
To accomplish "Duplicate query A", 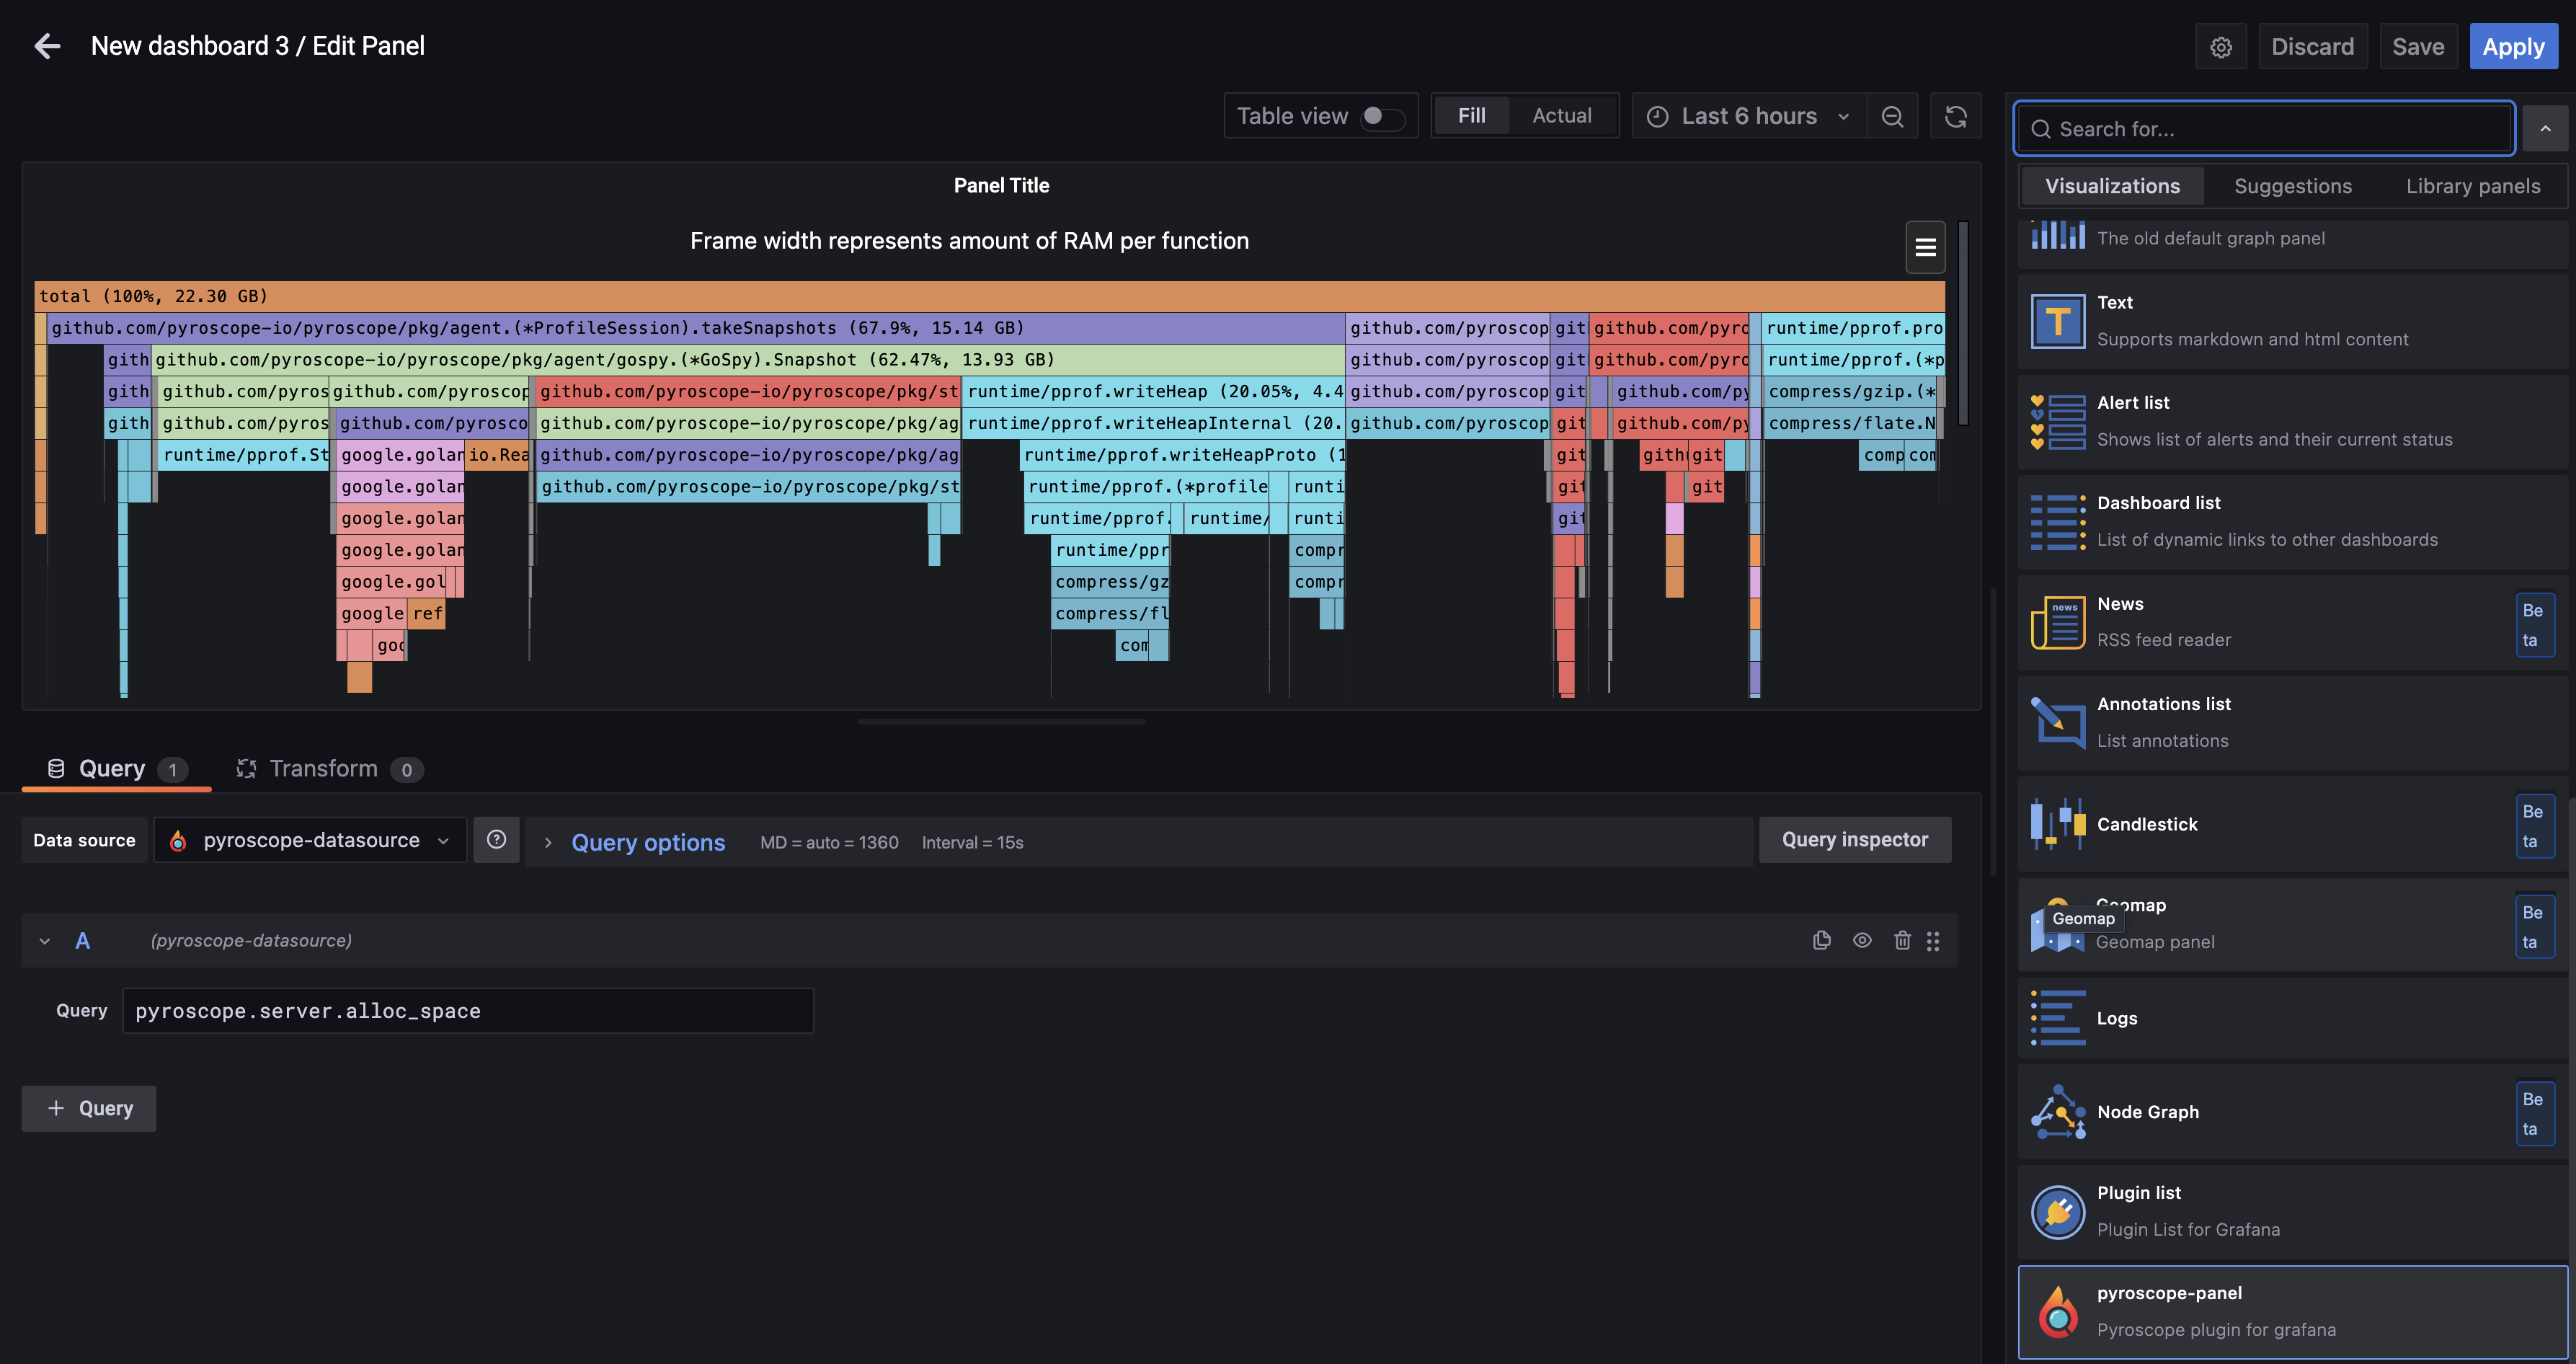I will [1821, 940].
